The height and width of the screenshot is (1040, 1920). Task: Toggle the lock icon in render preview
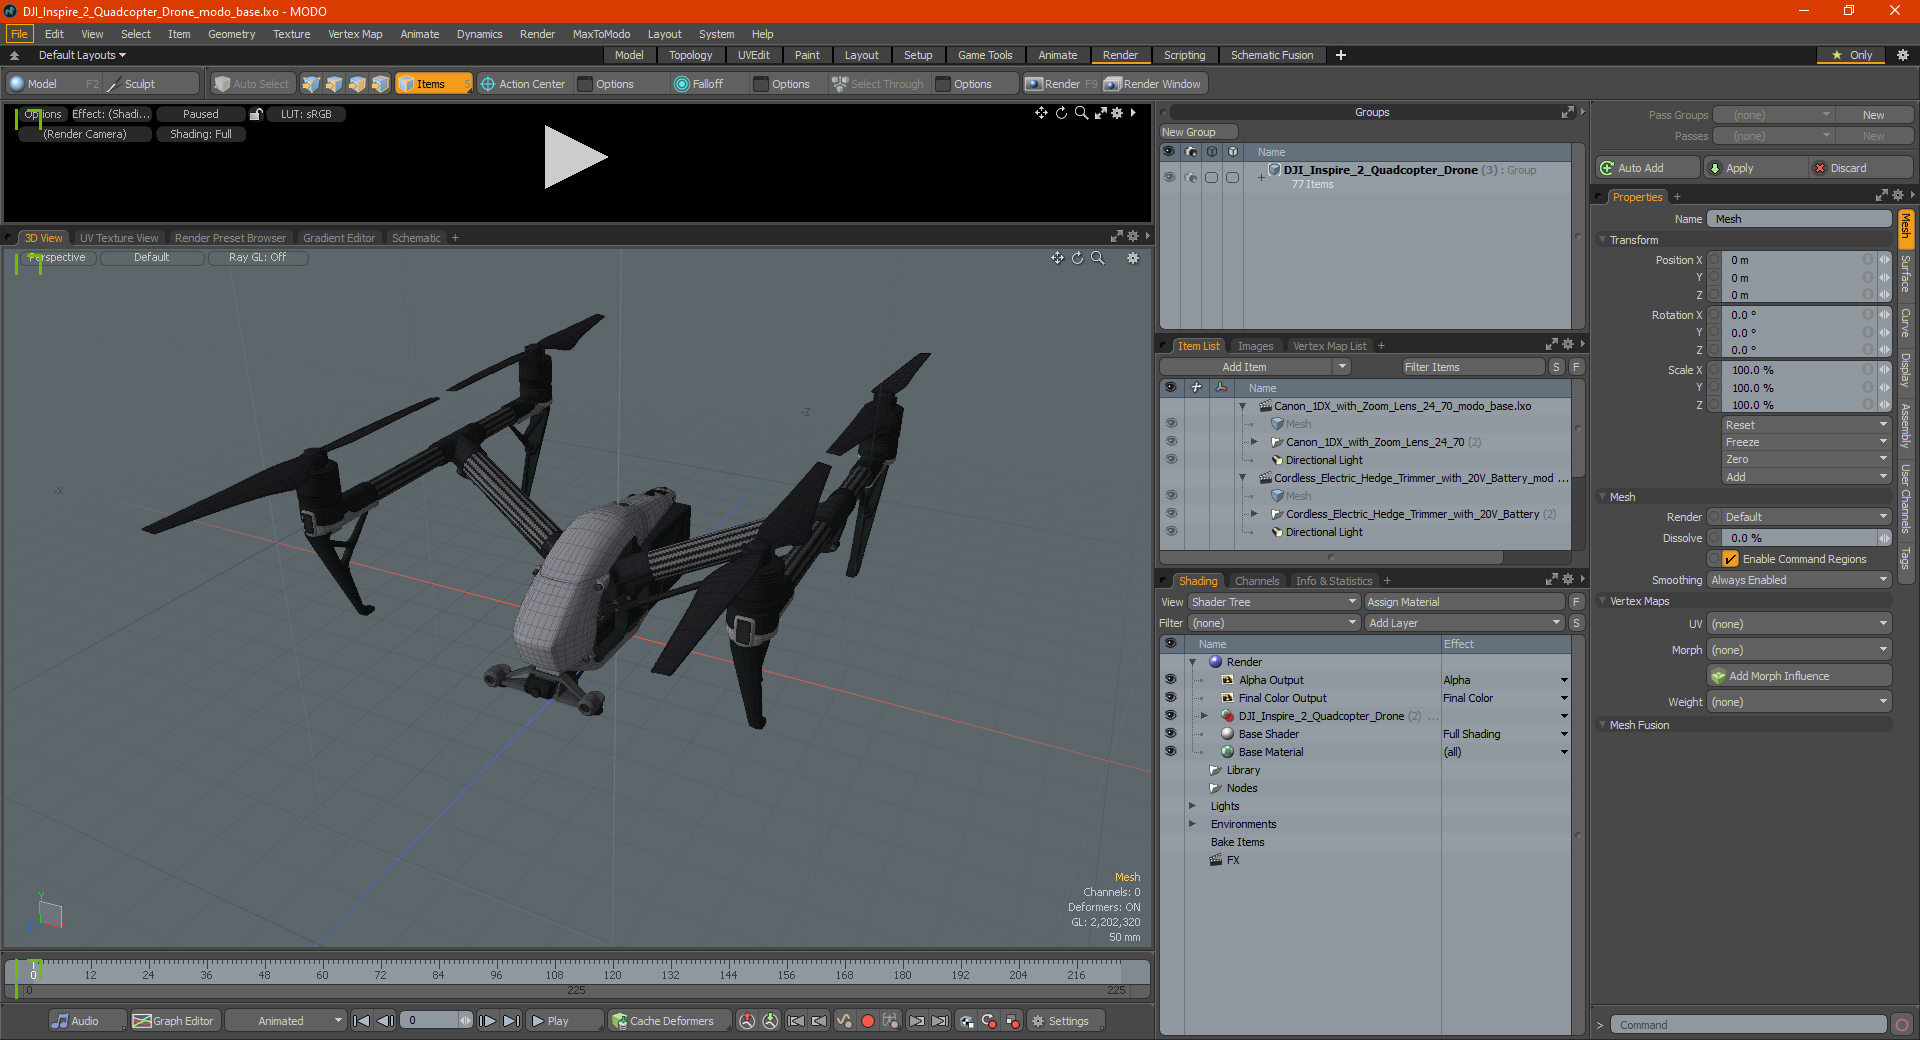click(x=256, y=114)
